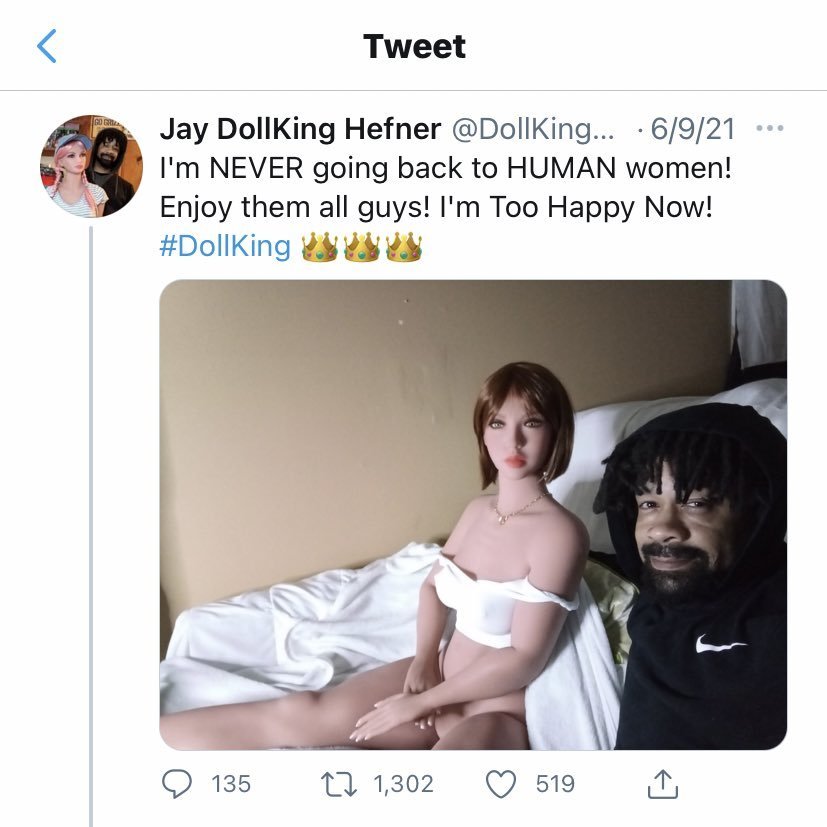
Task: Tap the back arrow
Action: tap(47, 46)
